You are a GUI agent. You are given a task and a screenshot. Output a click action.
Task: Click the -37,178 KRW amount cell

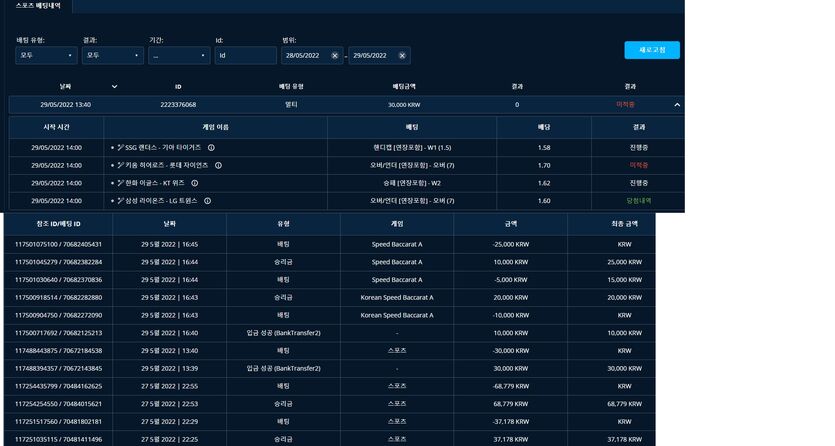point(510,422)
